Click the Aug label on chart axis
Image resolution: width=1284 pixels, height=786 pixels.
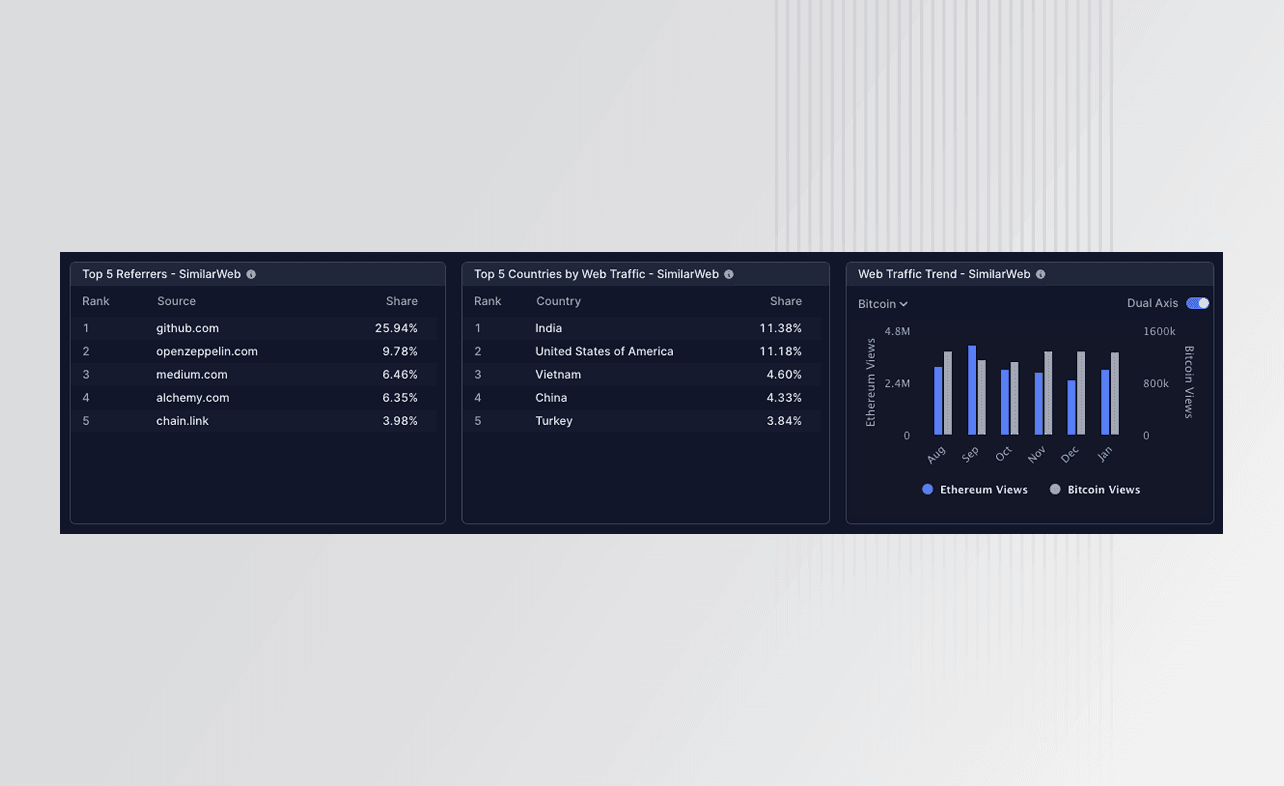point(936,454)
